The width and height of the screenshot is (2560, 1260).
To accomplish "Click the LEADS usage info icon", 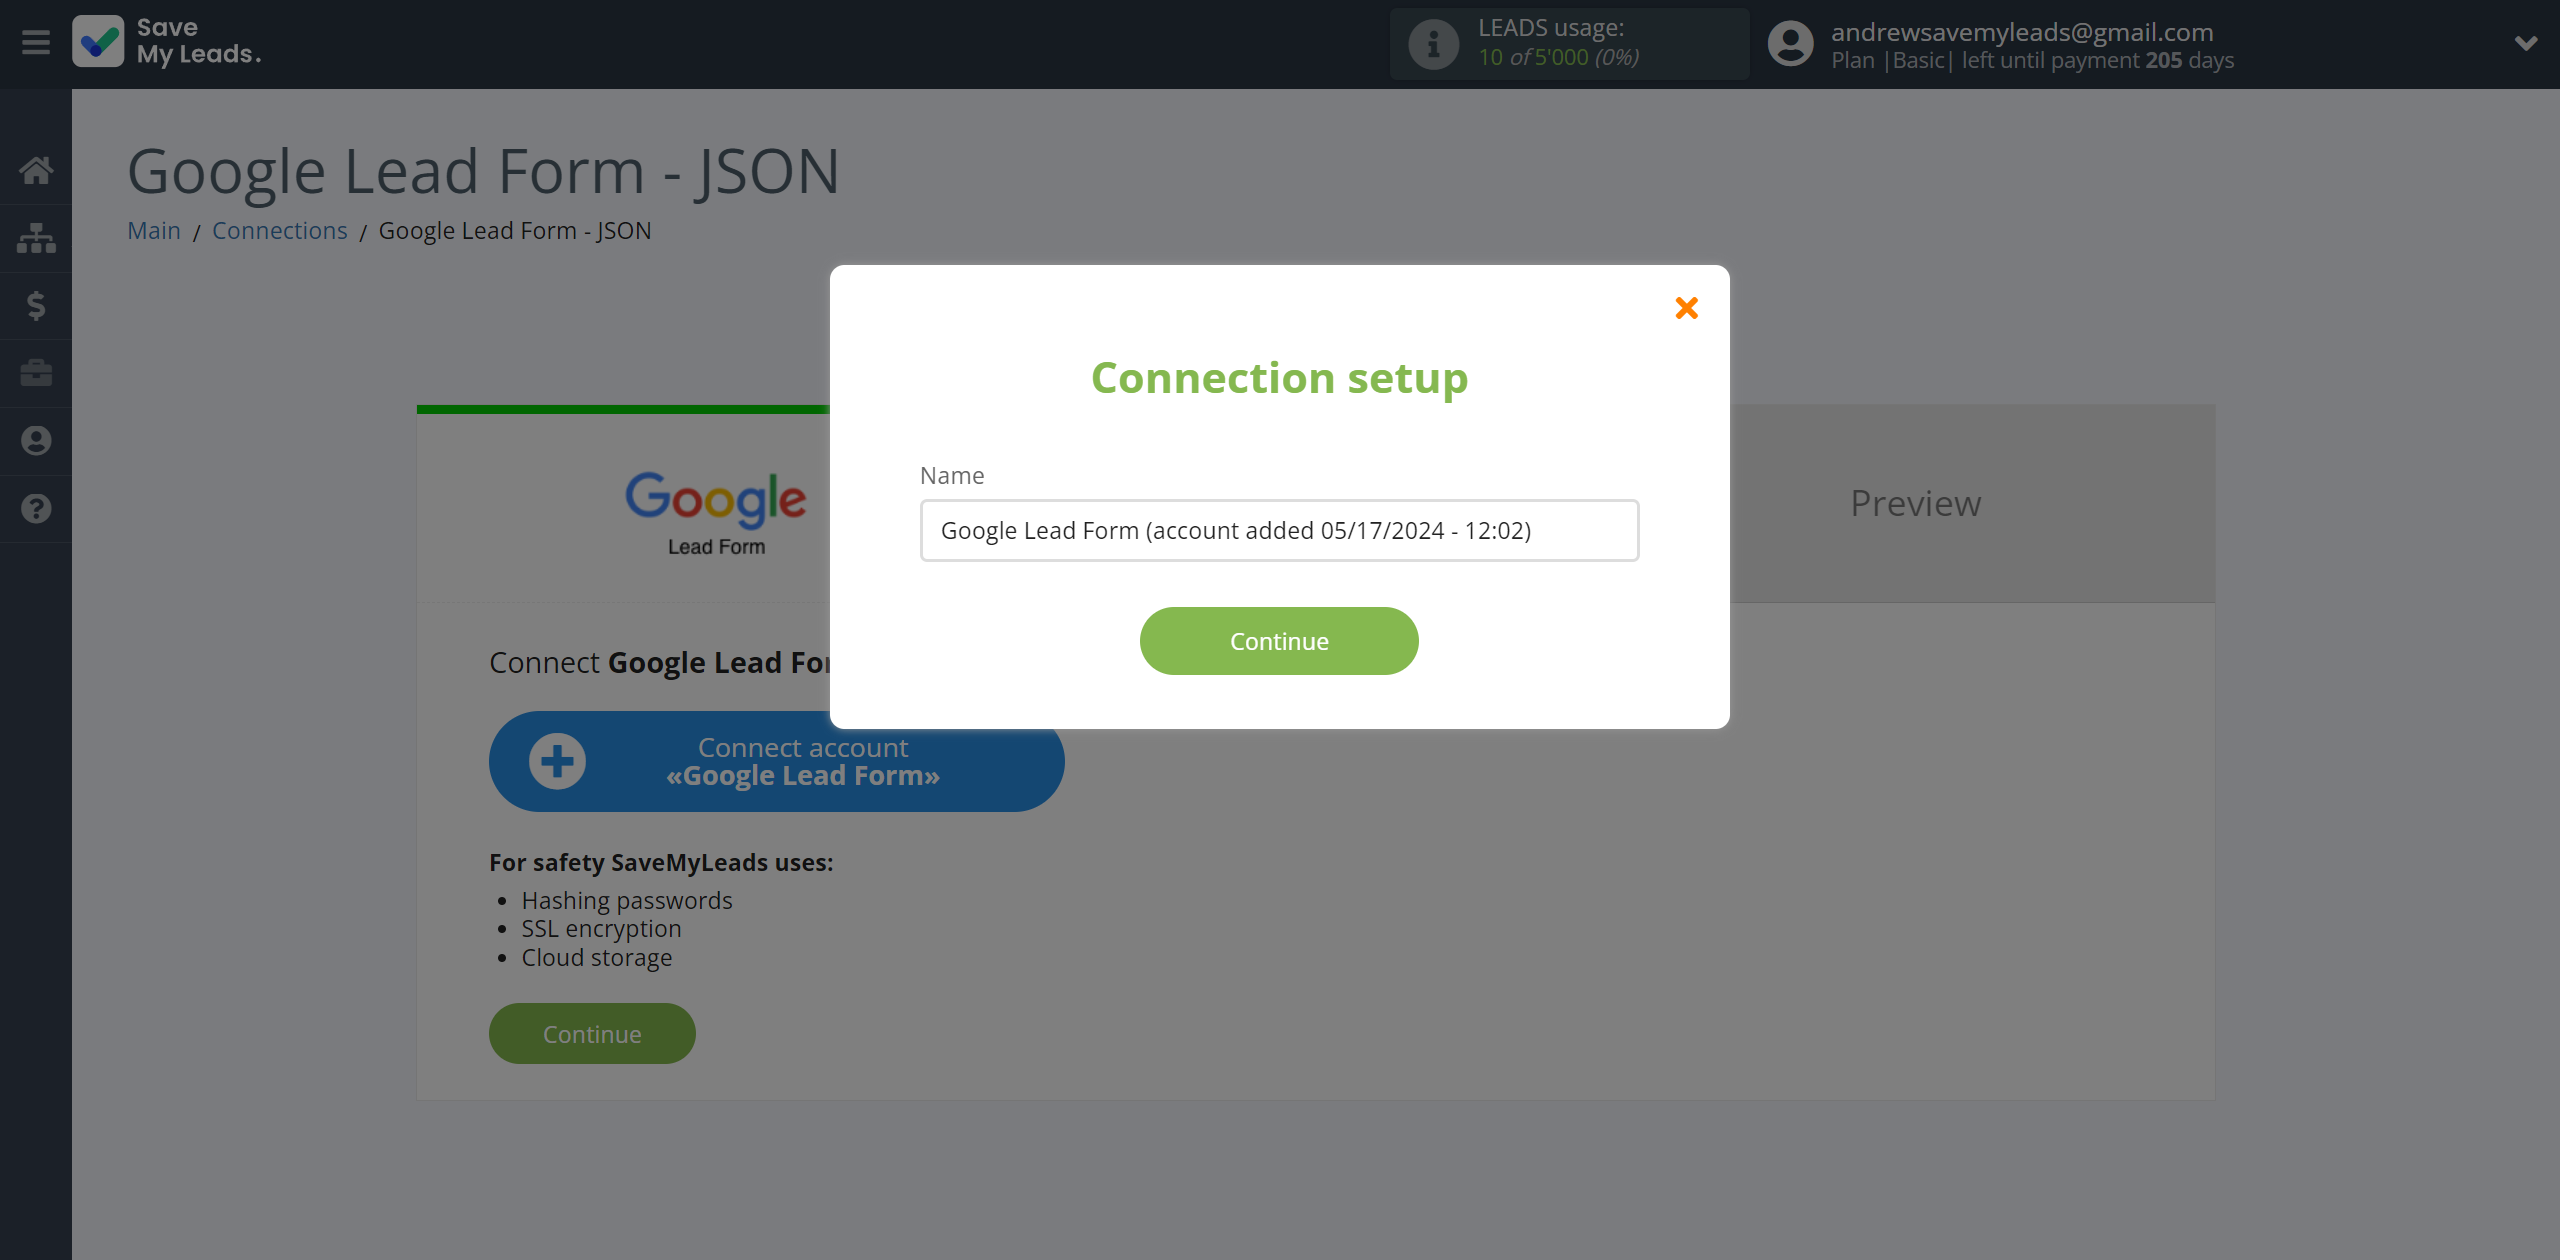I will (x=1433, y=44).
